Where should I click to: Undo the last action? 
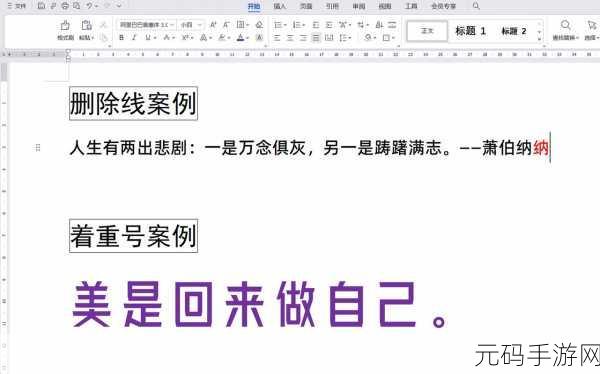89,6
